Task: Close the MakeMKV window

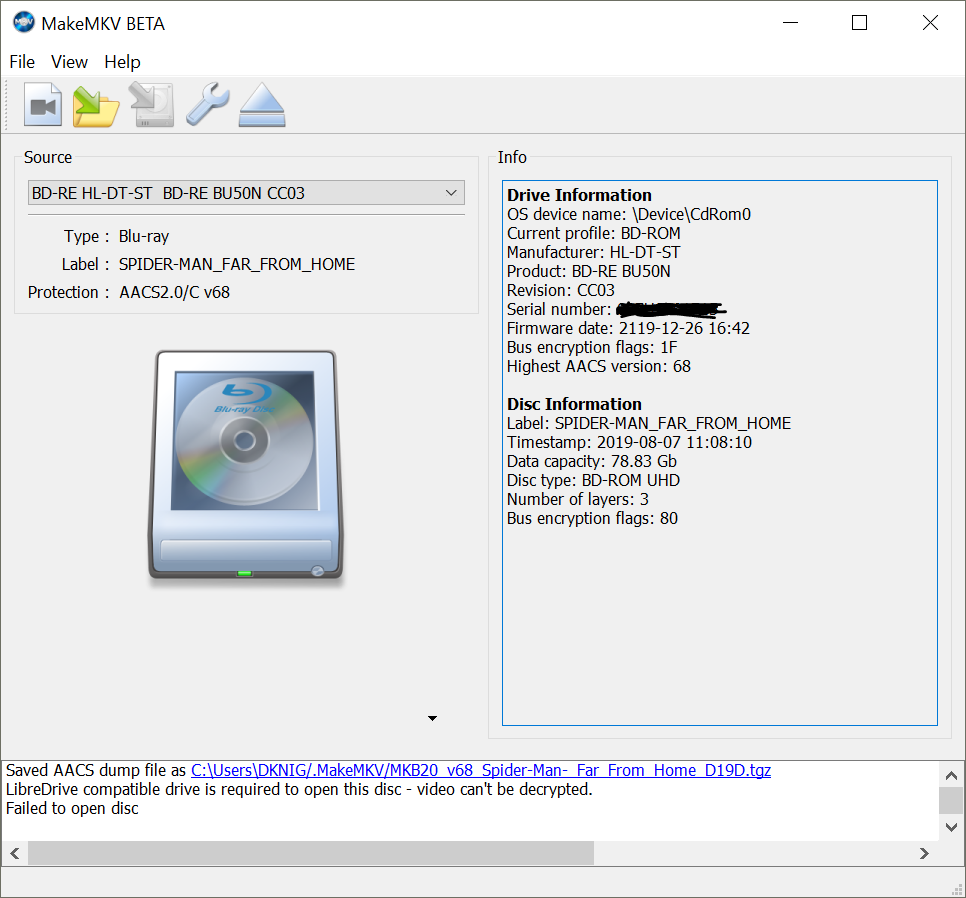Action: 930,23
